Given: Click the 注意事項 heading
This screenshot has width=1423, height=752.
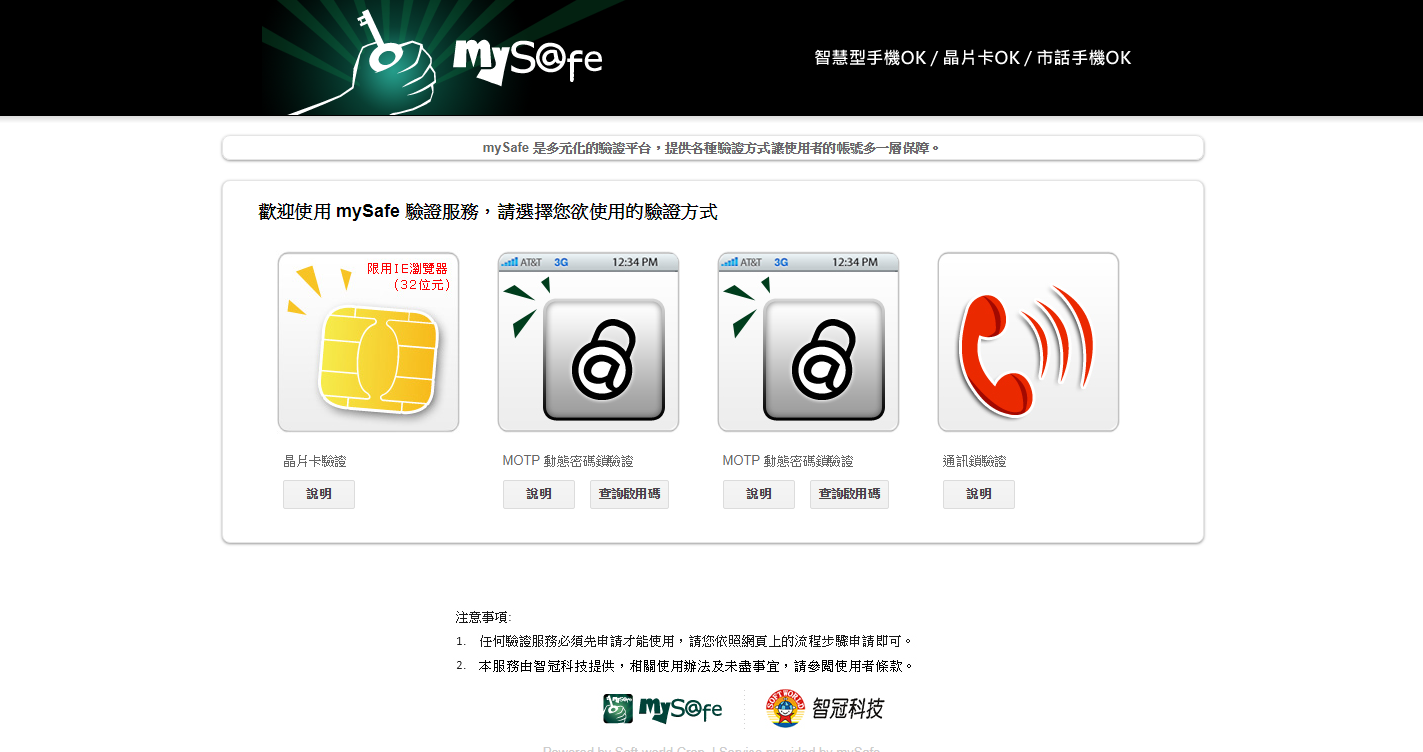Looking at the screenshot, I should coord(483,618).
